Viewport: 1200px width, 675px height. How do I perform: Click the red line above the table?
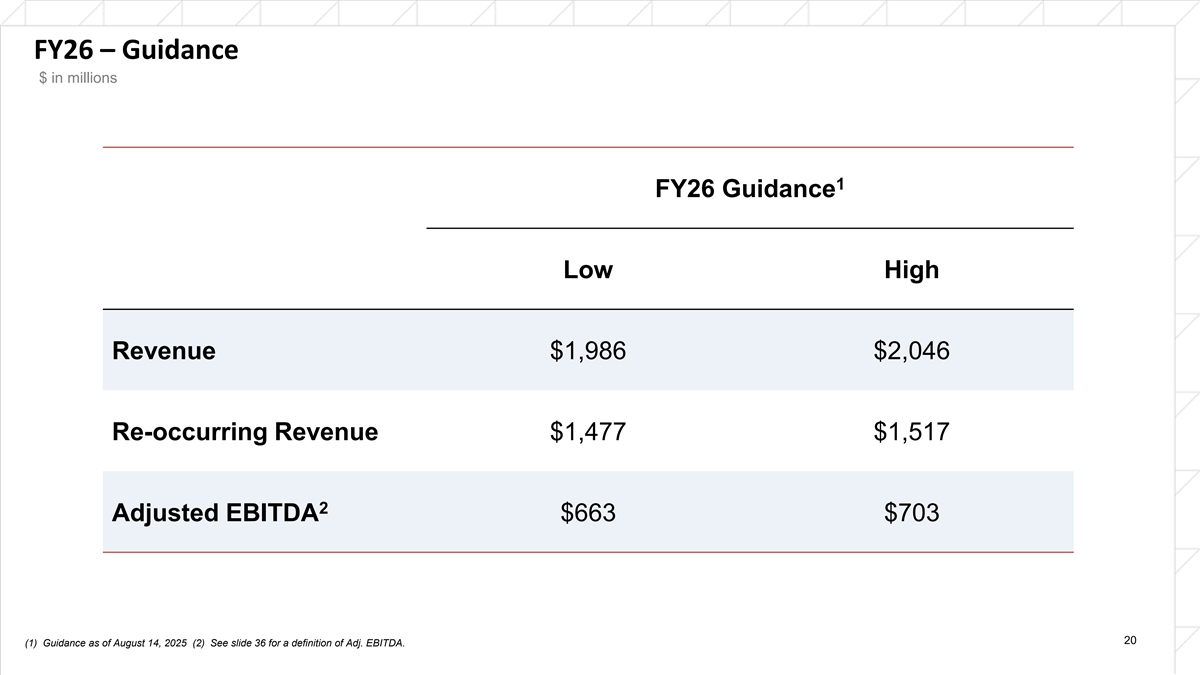click(588, 148)
